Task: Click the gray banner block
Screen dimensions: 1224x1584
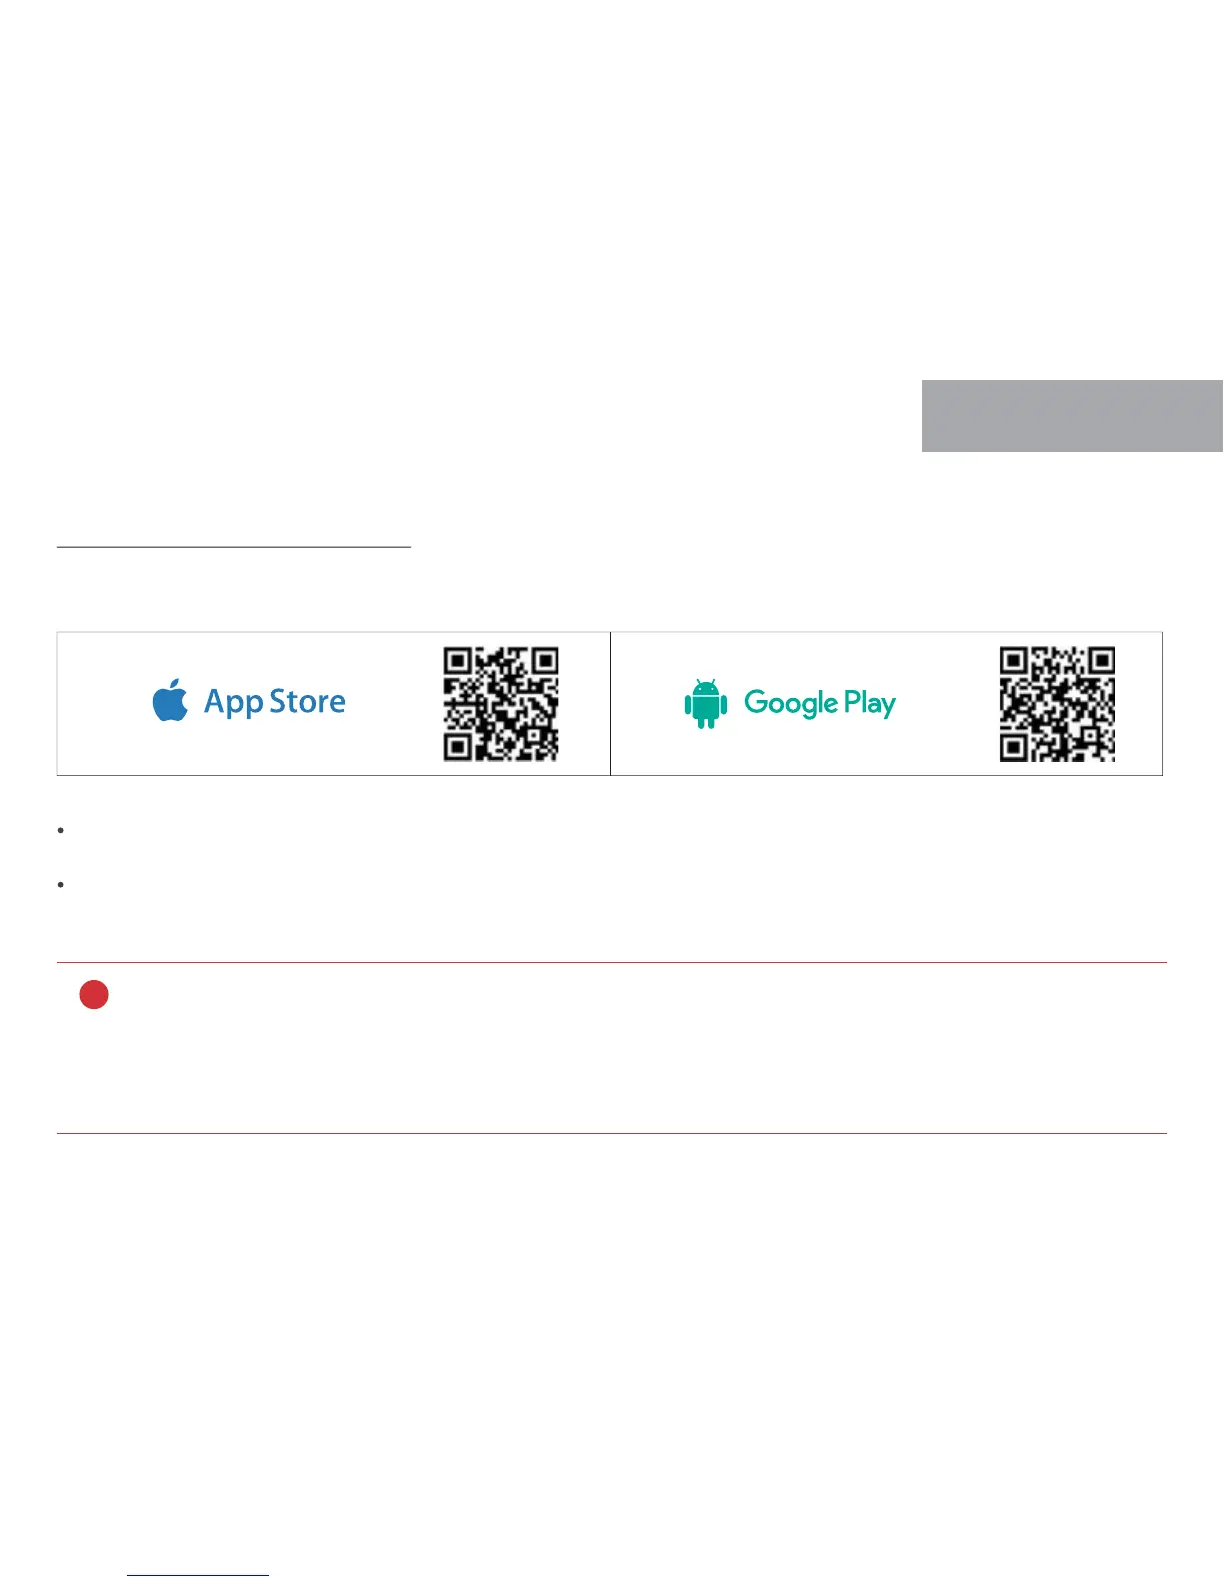Action: [1072, 416]
